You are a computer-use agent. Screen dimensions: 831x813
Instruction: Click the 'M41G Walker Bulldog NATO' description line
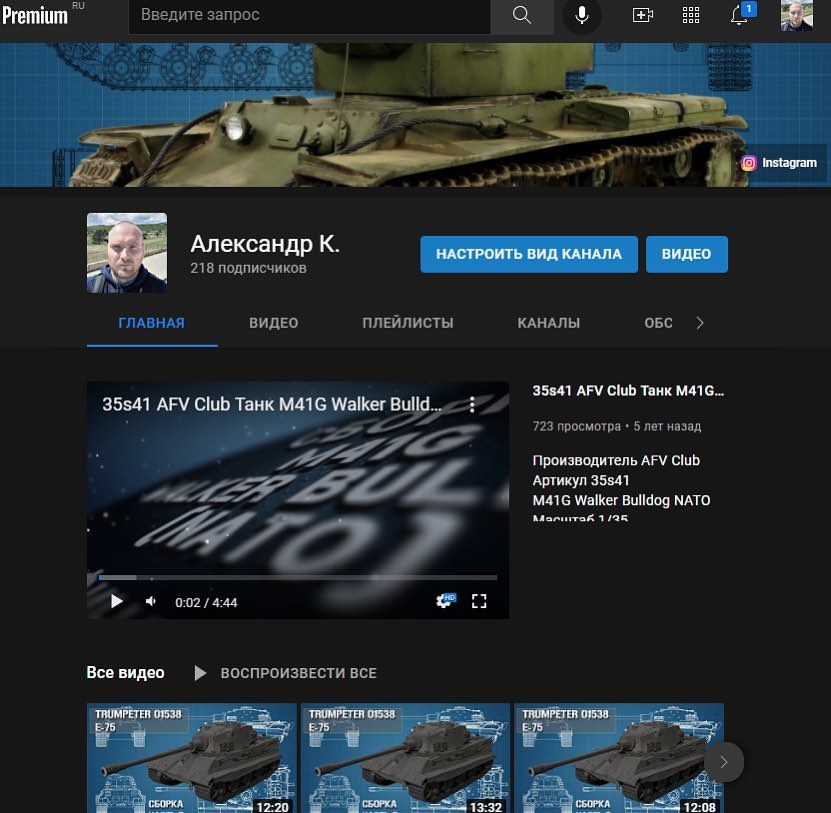coord(621,500)
